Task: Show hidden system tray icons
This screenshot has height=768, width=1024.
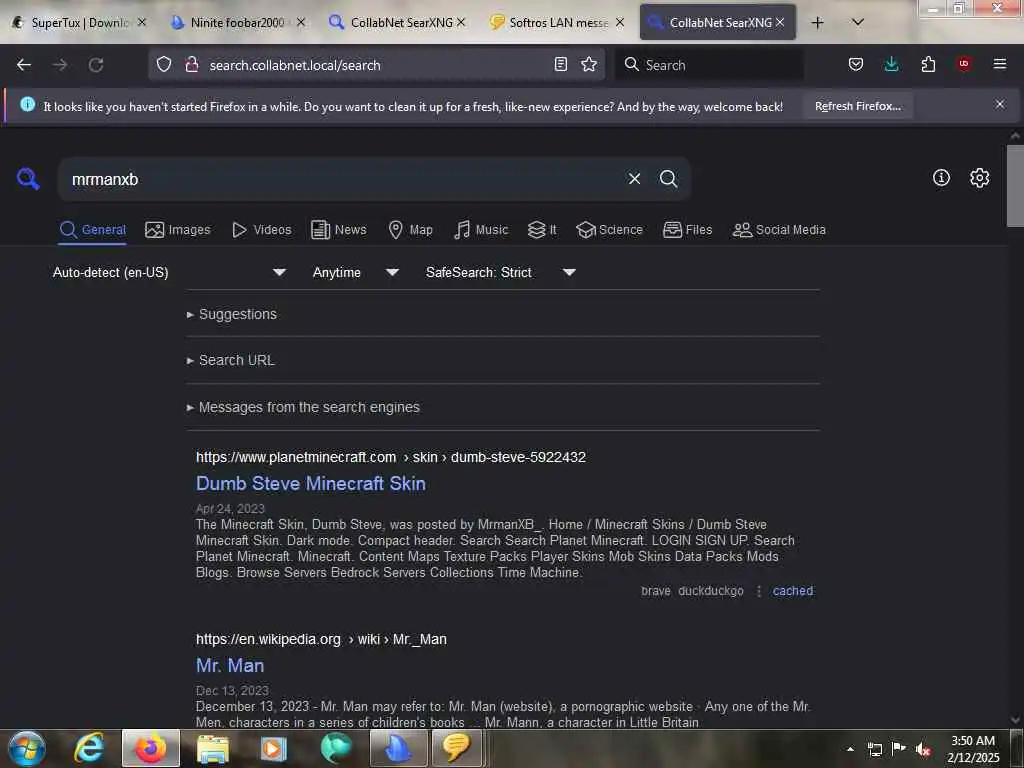Action: [x=850, y=749]
